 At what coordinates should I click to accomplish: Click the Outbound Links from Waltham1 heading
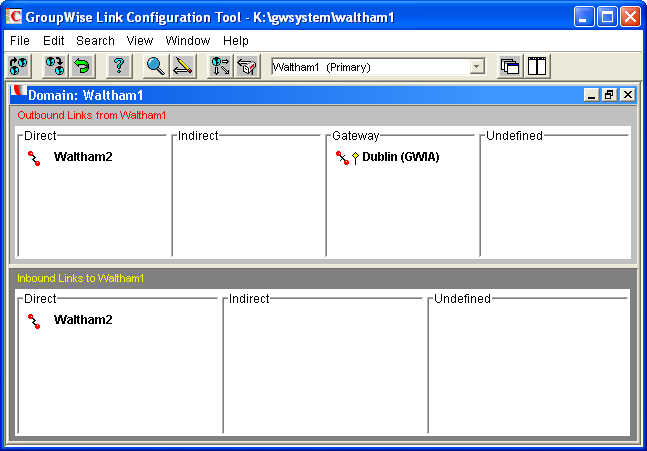point(92,115)
